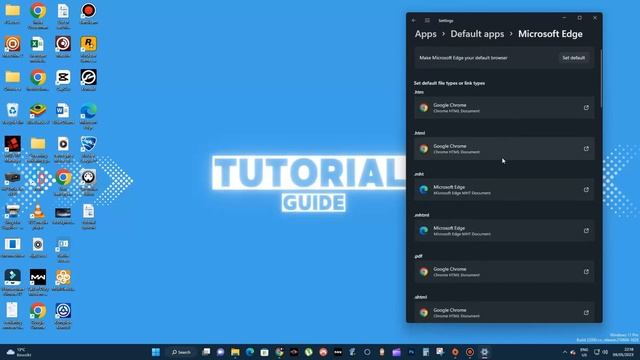This screenshot has width=640, height=360.
Task: Change the .html default from Google Chrome
Action: pos(504,149)
